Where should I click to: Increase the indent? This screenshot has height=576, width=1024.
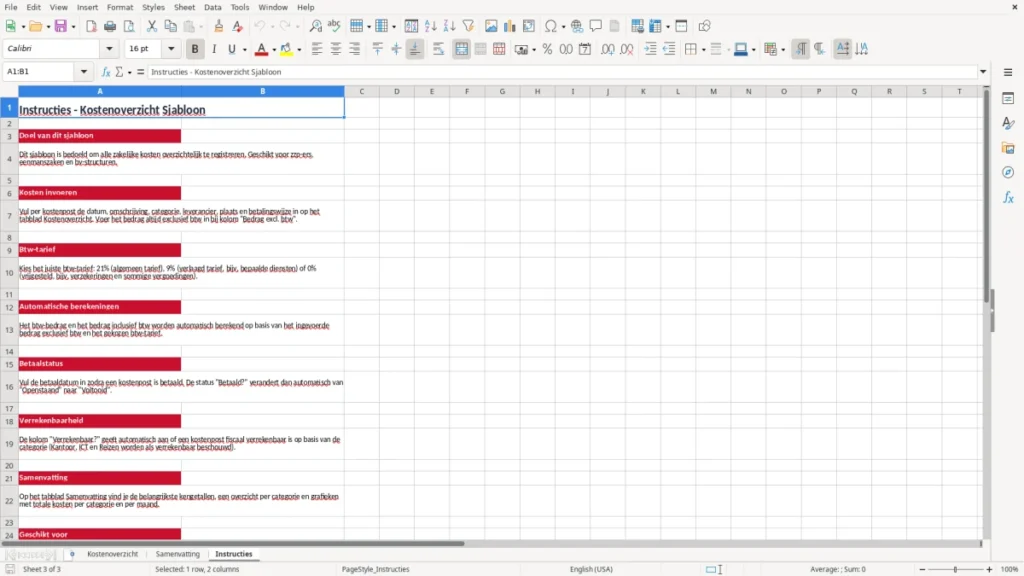650,49
